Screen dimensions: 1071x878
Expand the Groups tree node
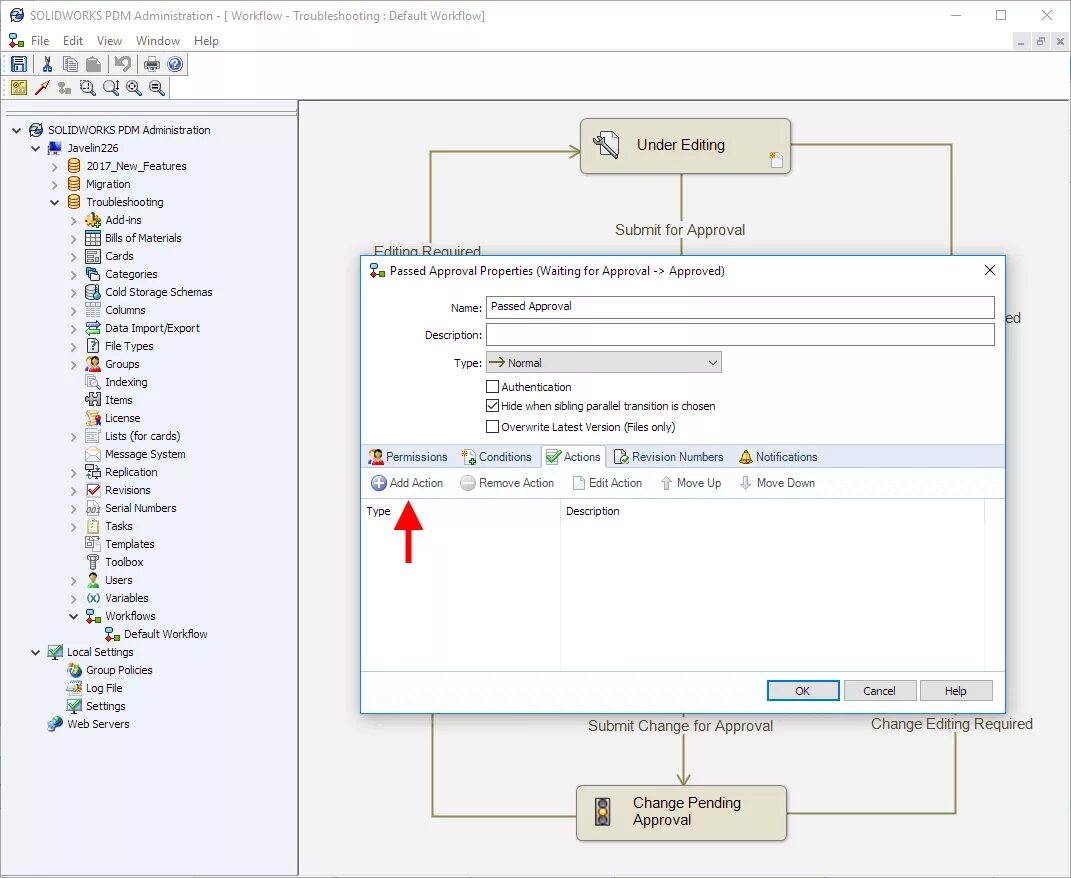[x=74, y=365]
